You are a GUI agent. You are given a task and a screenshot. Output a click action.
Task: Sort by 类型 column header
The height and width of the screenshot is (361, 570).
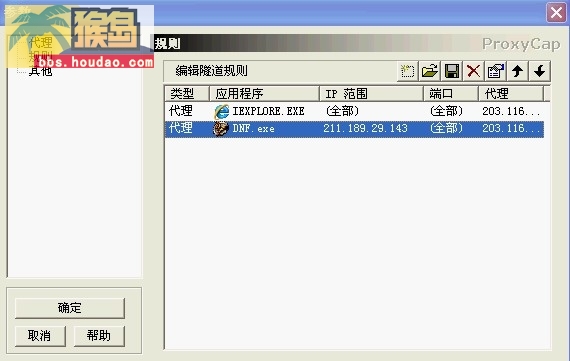(187, 94)
